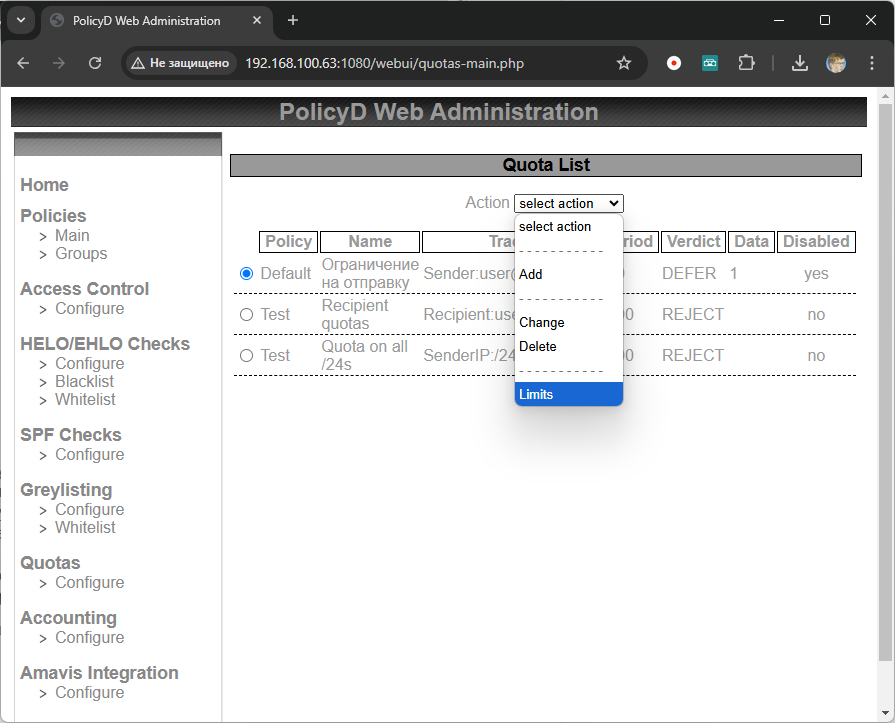The width and height of the screenshot is (895, 723).
Task: Open the Home sidebar link
Action: point(45,185)
